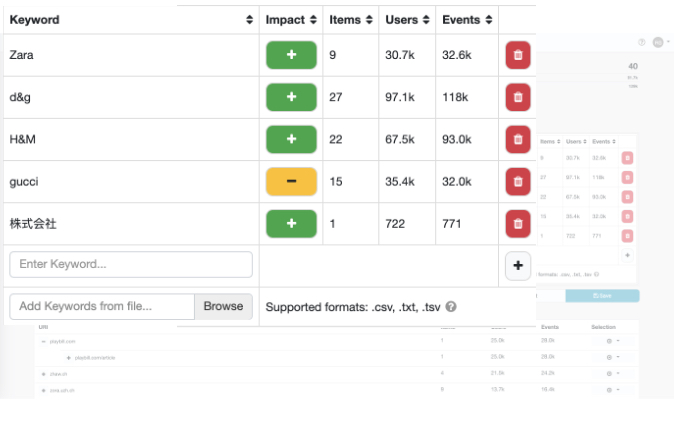Open the selection dropdown for the playbill.com row
The width and height of the screenshot is (674, 432).
[613, 341]
